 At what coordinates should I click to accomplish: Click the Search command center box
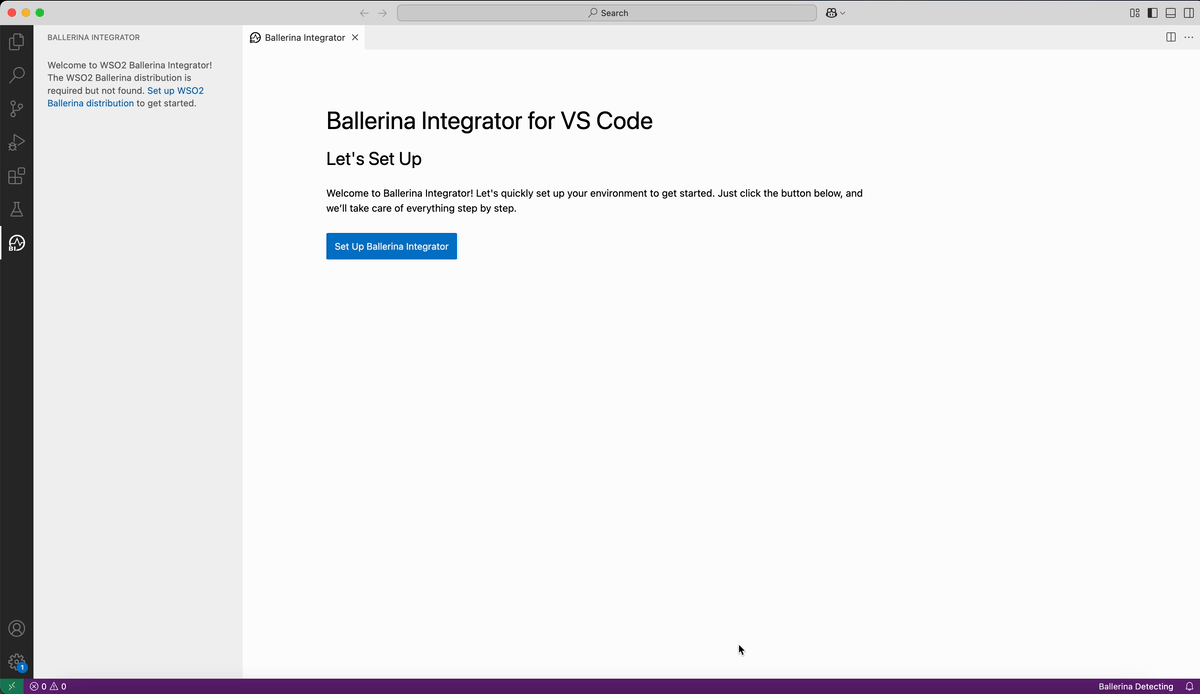click(607, 13)
